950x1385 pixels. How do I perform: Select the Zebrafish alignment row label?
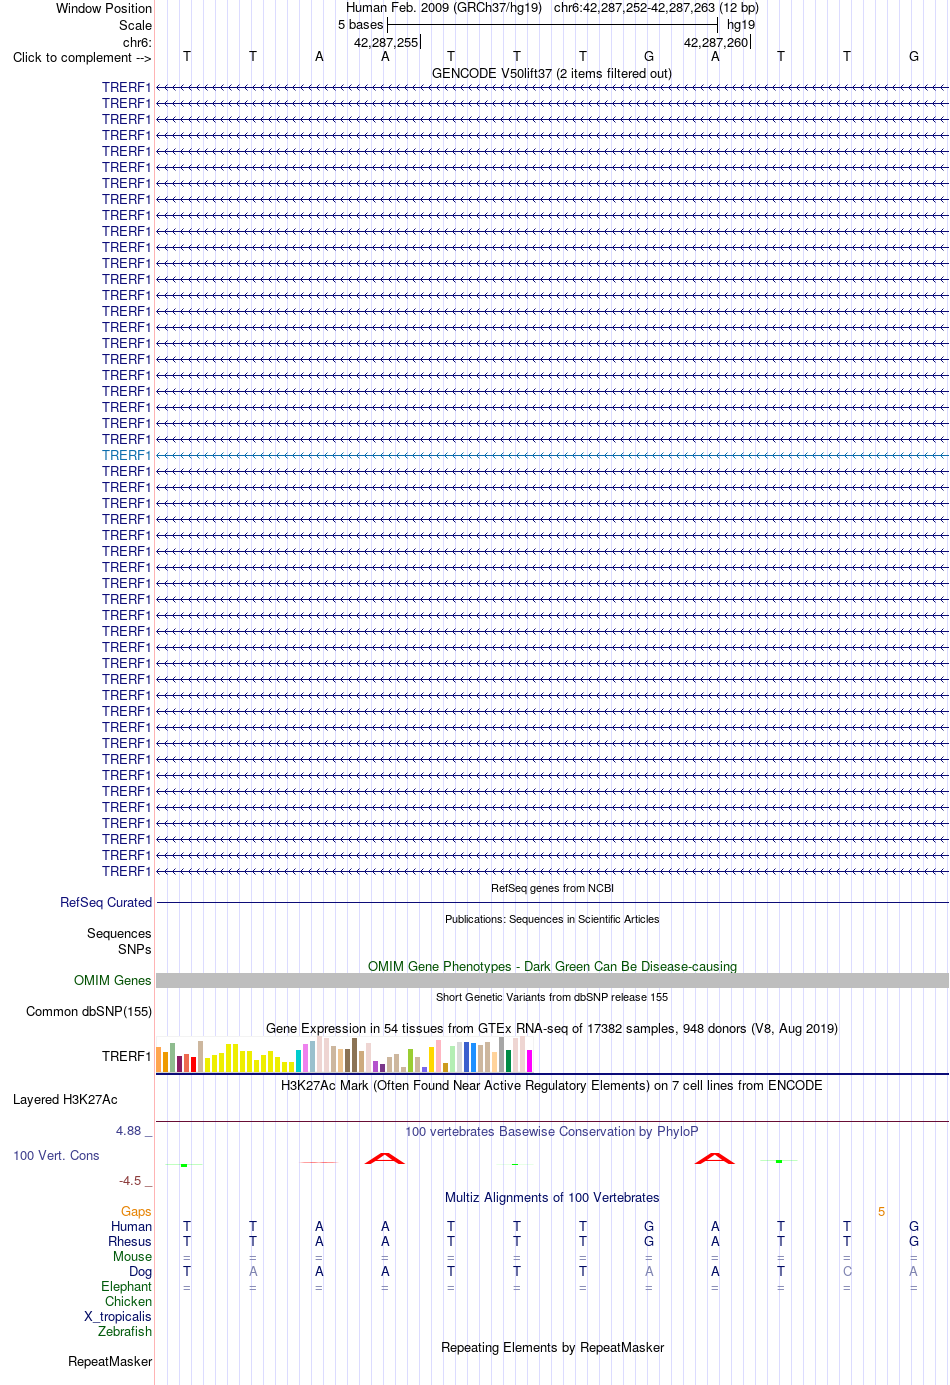click(x=125, y=1332)
